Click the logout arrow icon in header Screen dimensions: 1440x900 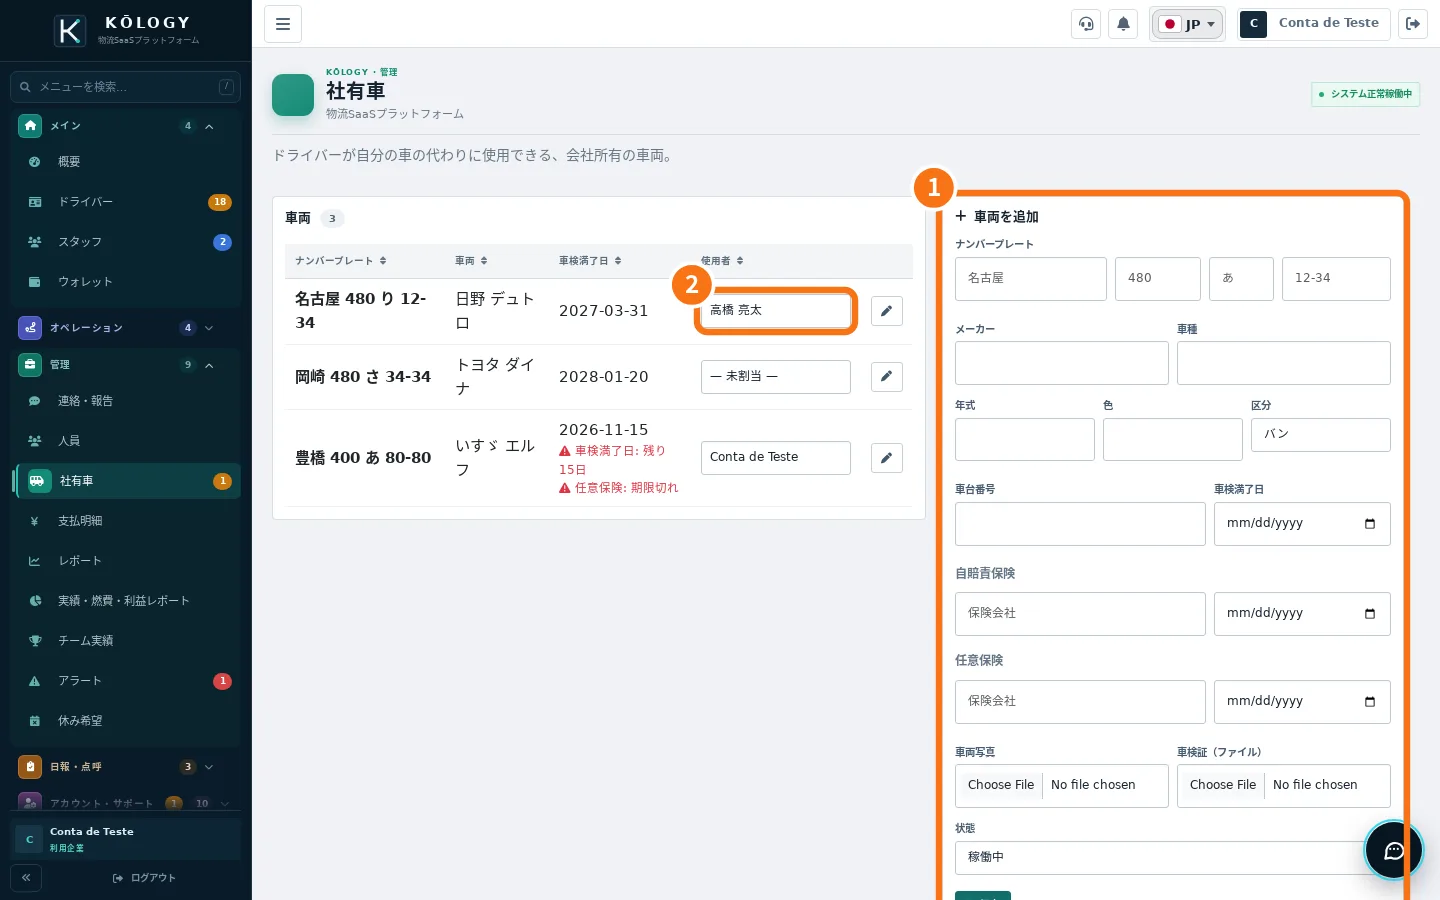1413,24
